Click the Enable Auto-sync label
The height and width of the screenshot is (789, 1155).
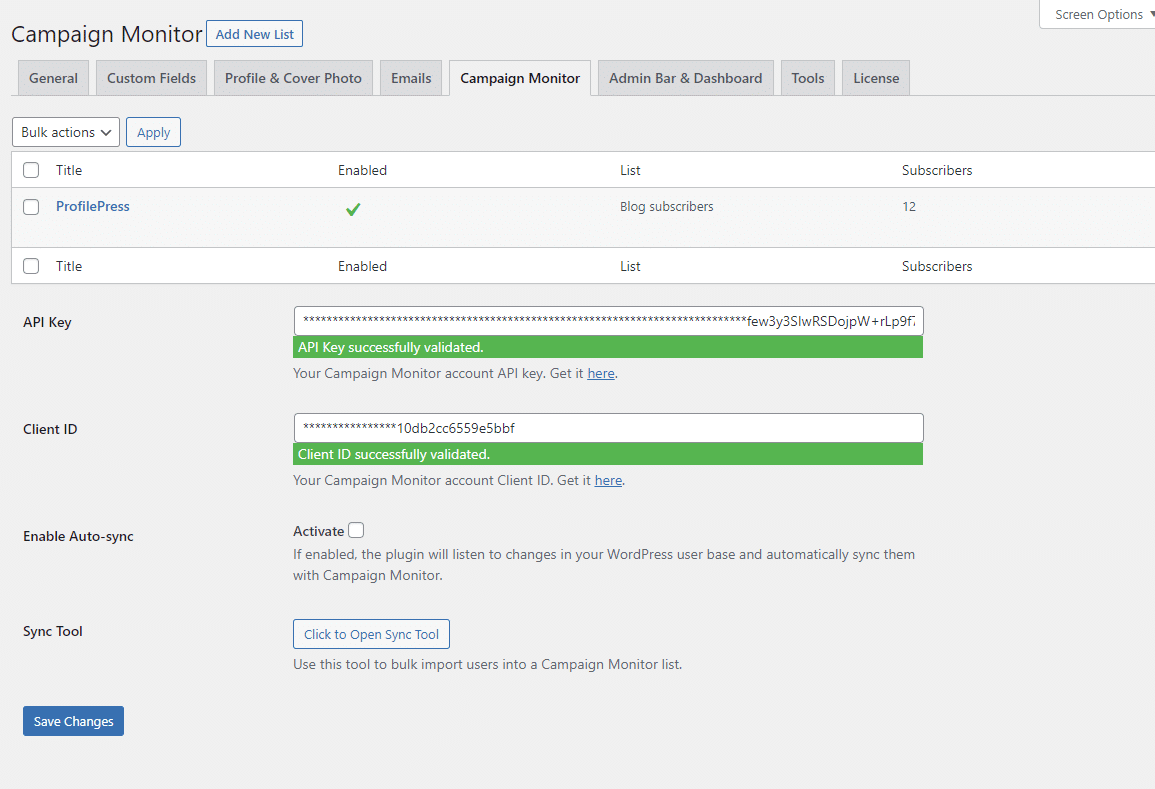tap(78, 536)
